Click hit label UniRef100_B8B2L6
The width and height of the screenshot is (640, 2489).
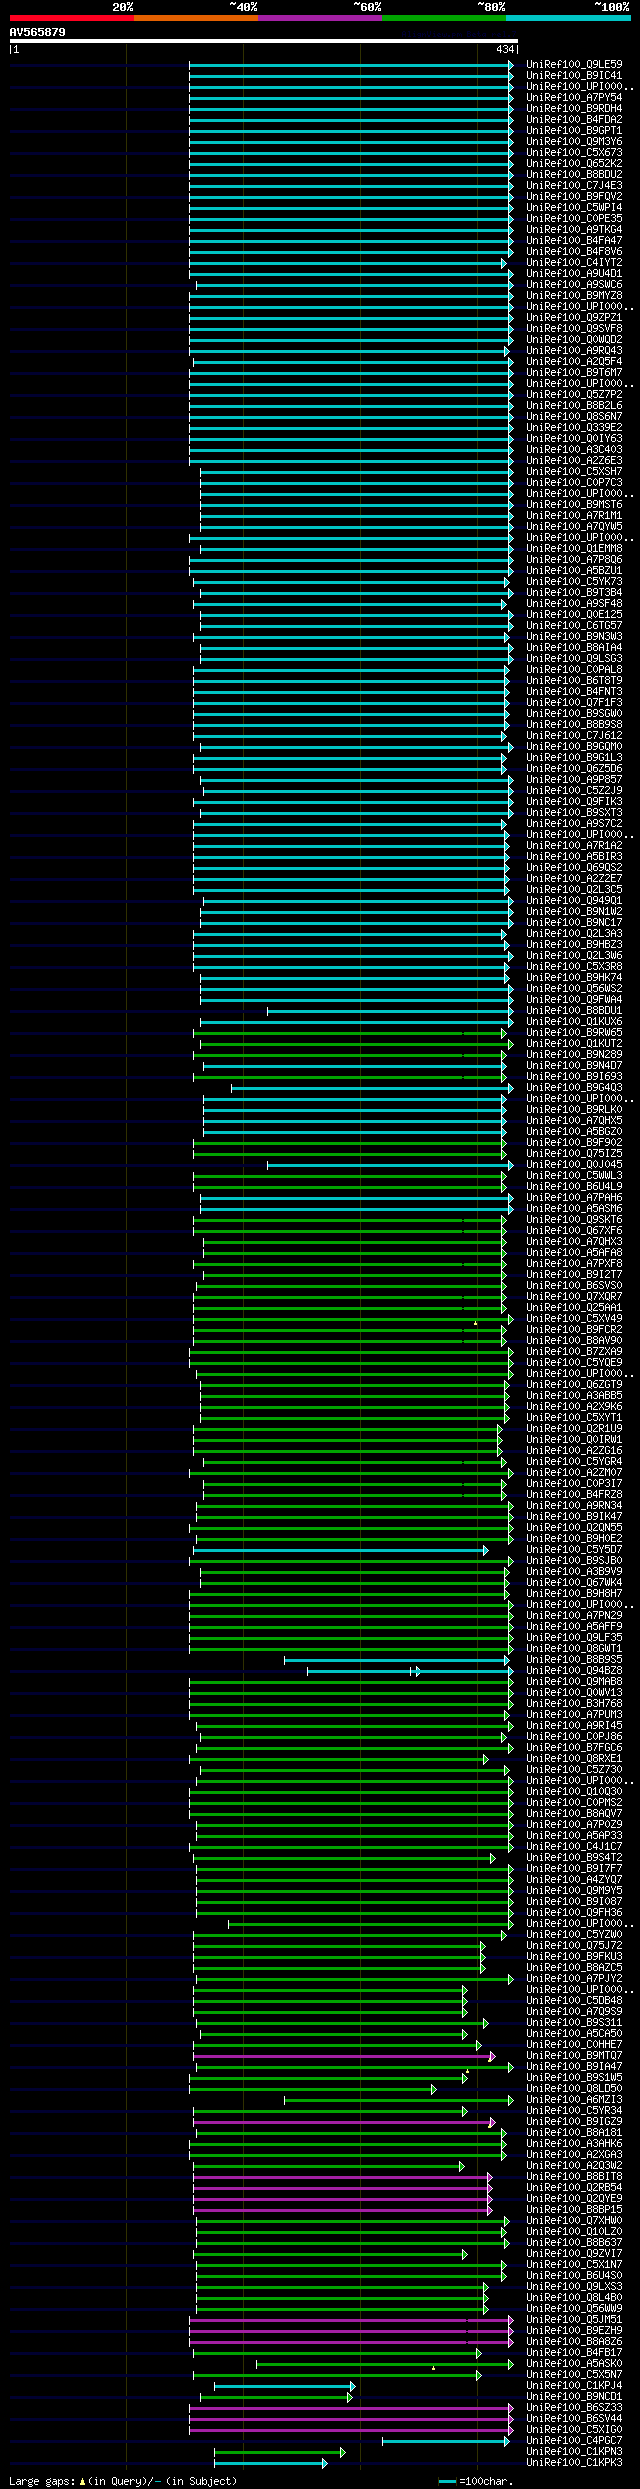click(x=574, y=405)
